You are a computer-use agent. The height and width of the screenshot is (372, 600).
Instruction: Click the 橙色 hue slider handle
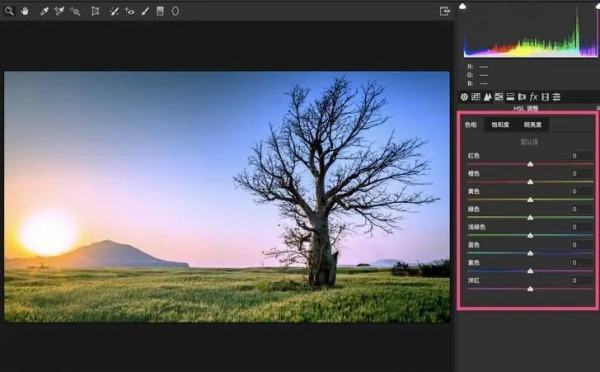click(x=530, y=182)
